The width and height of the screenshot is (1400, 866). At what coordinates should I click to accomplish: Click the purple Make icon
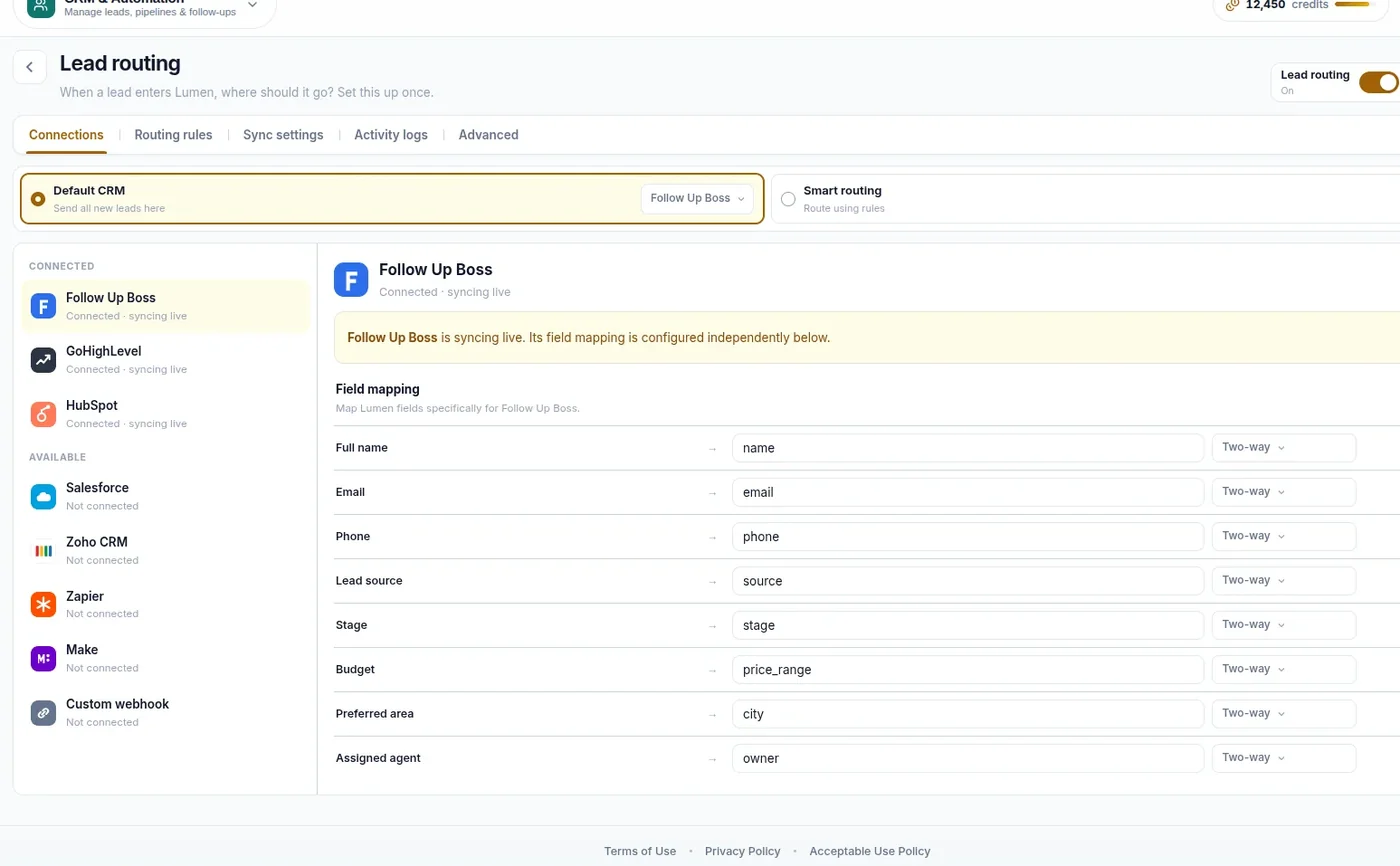point(43,659)
